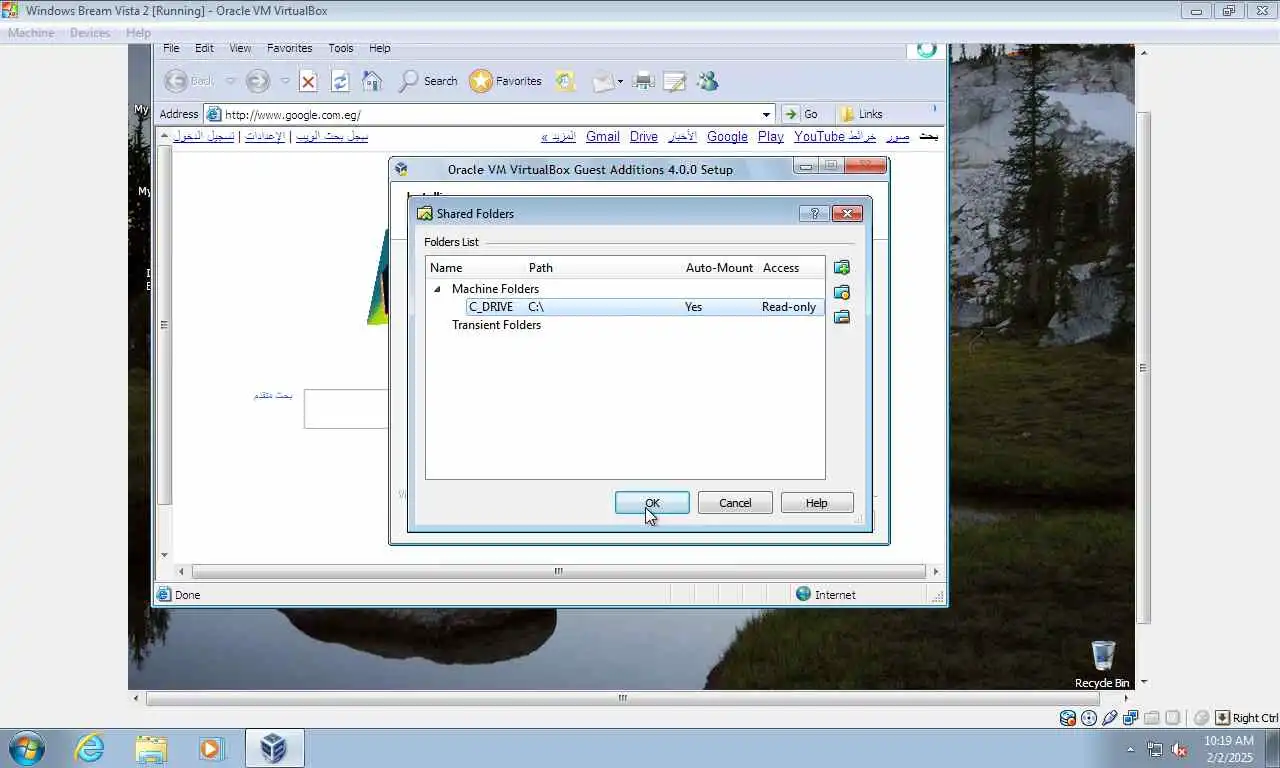The height and width of the screenshot is (768, 1280).
Task: Click the History icon in IE toolbar
Action: pos(566,81)
